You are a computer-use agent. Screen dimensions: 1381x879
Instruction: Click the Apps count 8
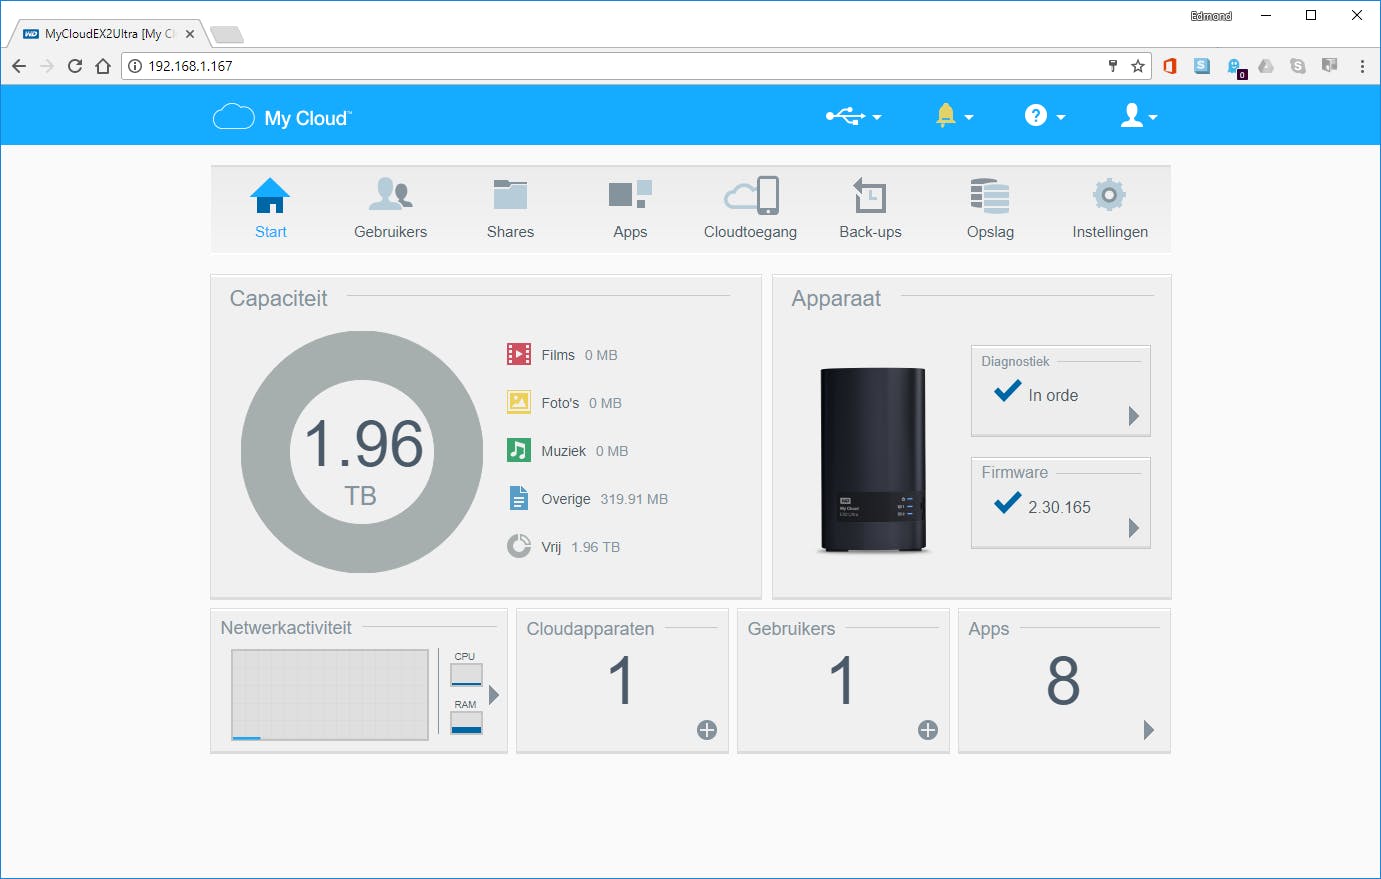pos(1063,681)
